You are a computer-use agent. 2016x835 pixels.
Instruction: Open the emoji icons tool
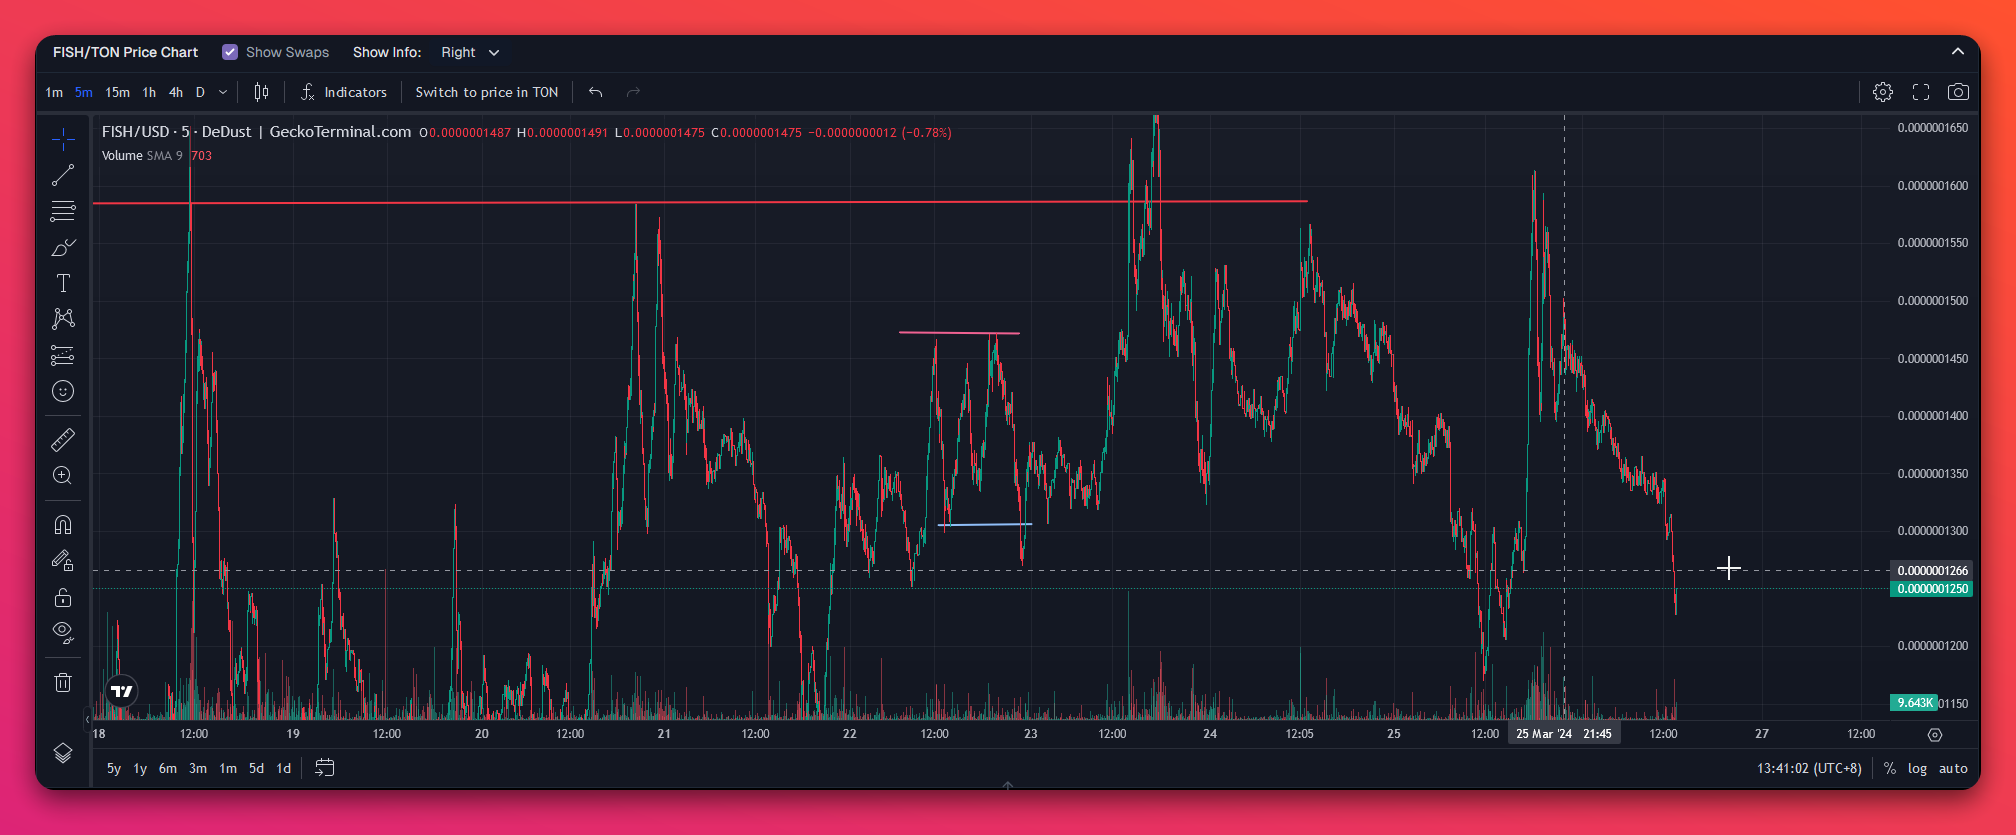point(63,391)
